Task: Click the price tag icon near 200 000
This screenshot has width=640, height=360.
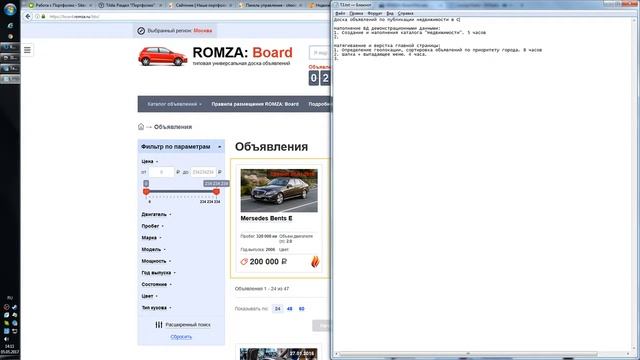Action: point(244,262)
